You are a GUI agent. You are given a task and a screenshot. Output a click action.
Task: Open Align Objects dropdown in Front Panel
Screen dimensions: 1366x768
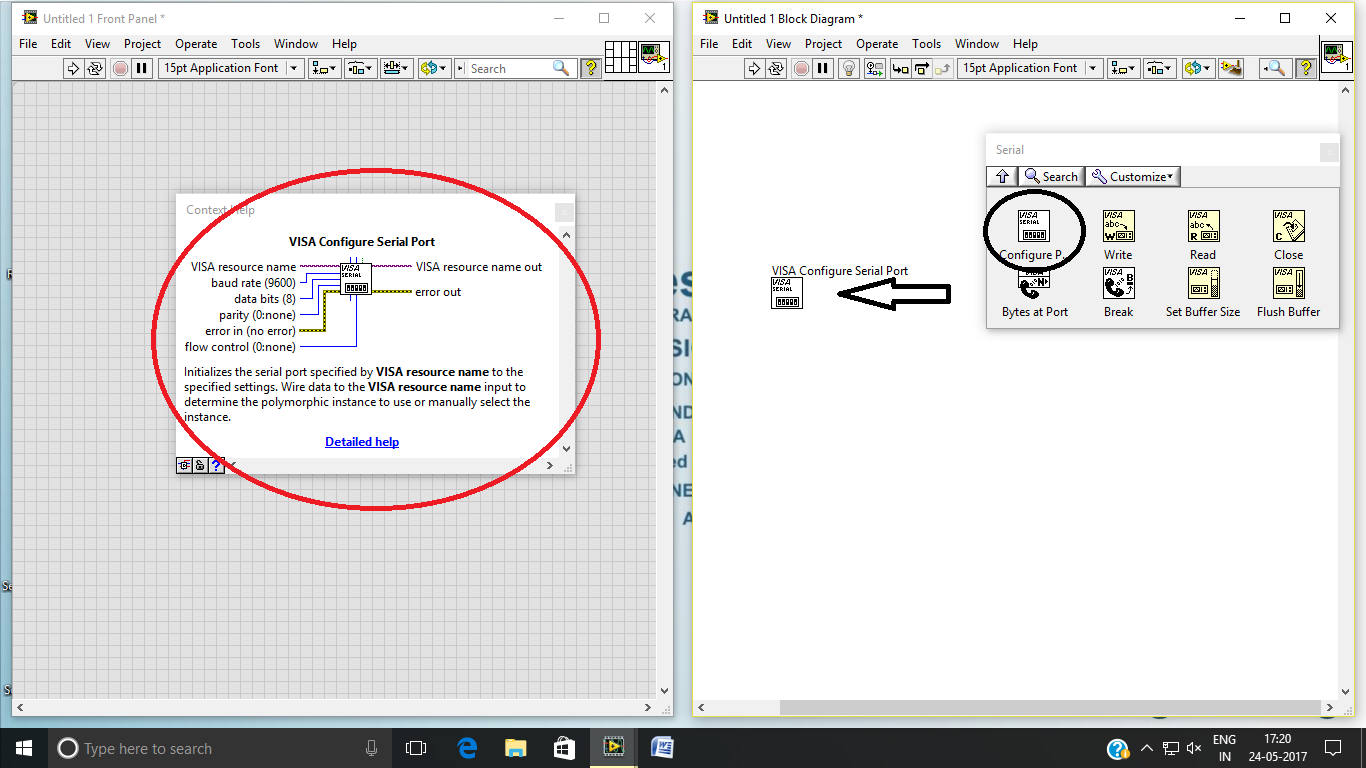324,68
